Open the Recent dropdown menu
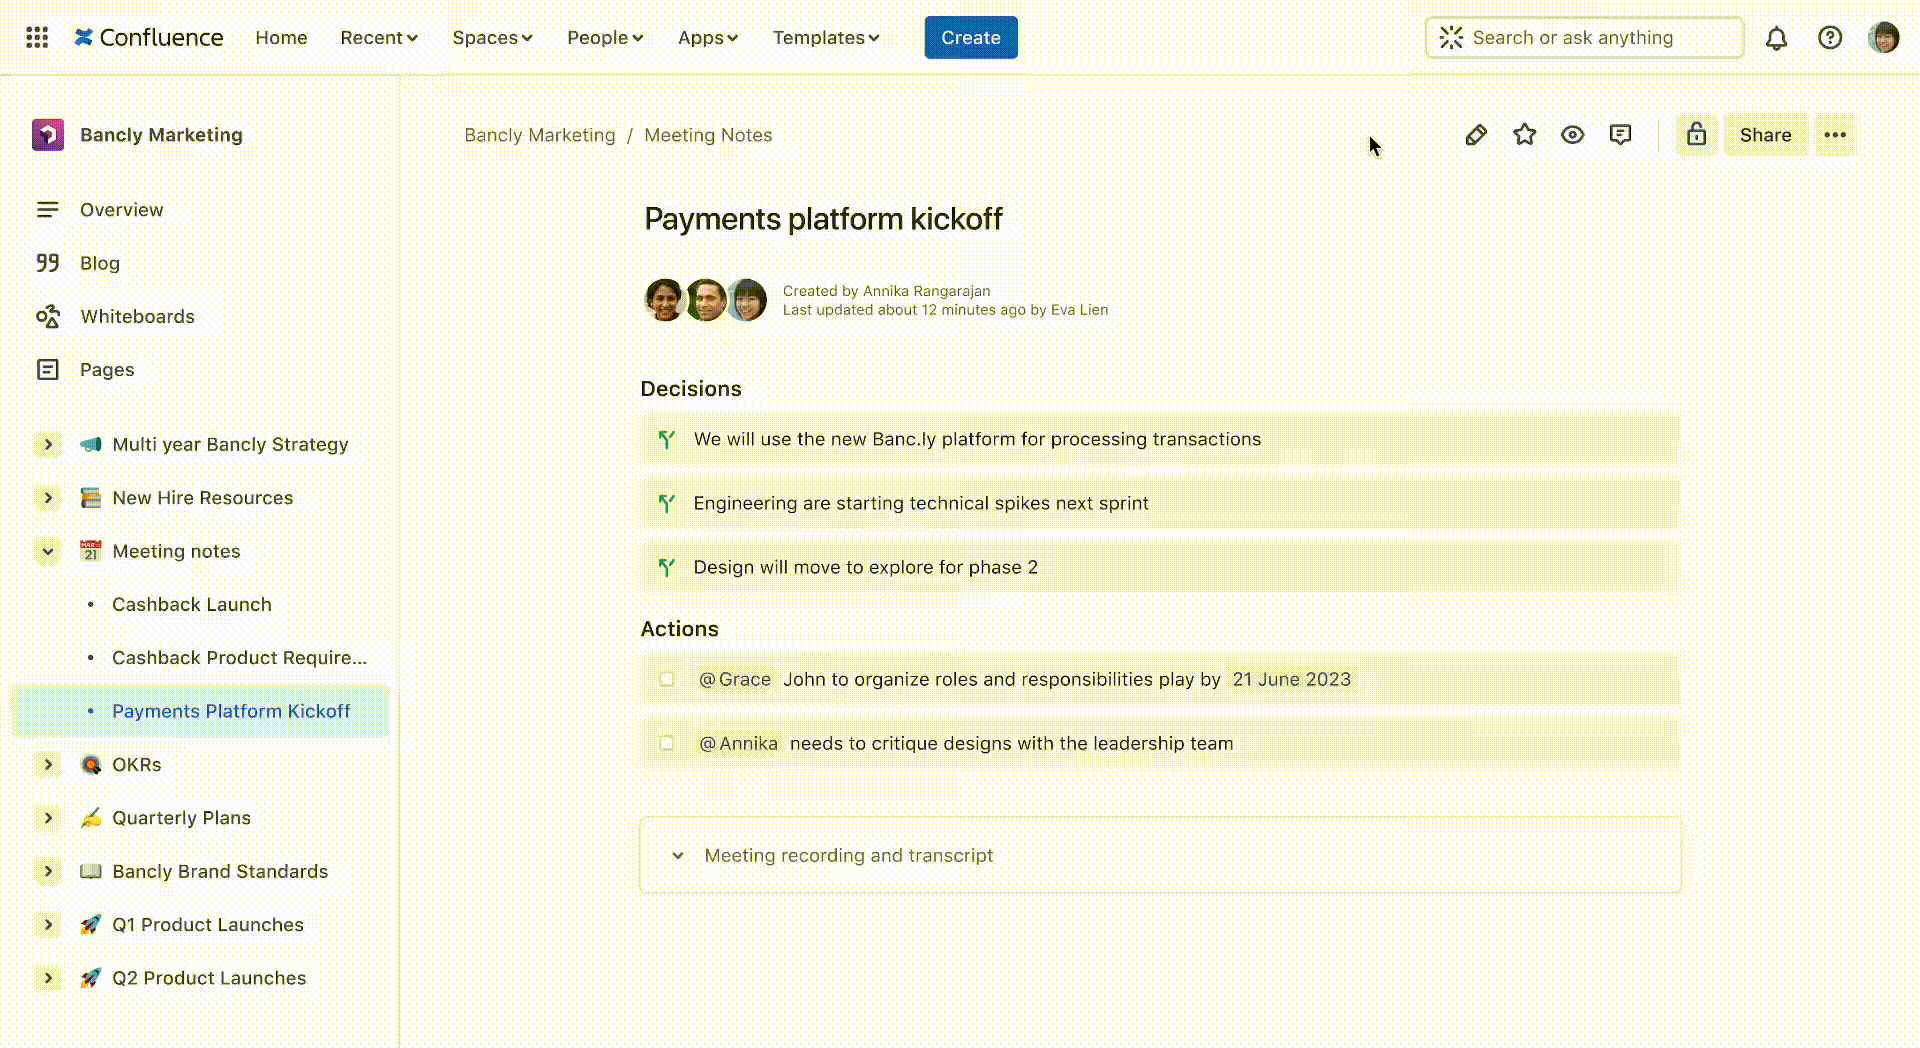 [379, 37]
